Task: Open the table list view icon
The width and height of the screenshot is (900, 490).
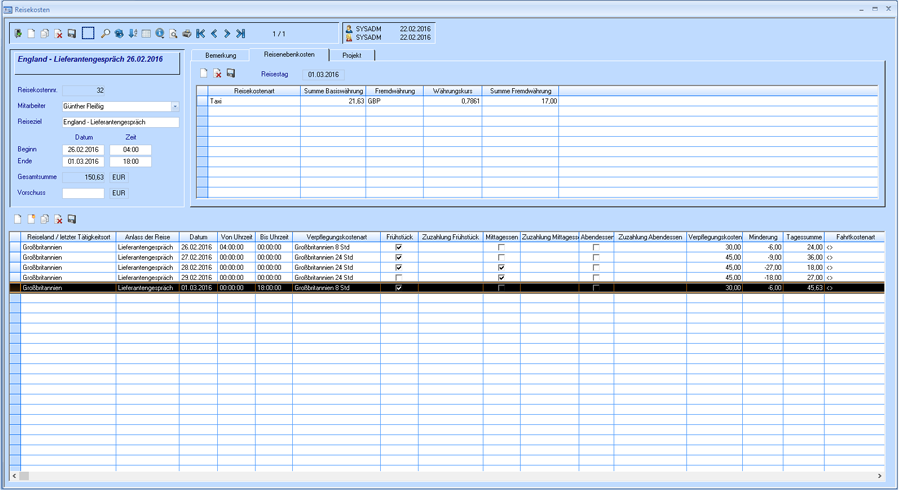Action: pyautogui.click(x=146, y=34)
